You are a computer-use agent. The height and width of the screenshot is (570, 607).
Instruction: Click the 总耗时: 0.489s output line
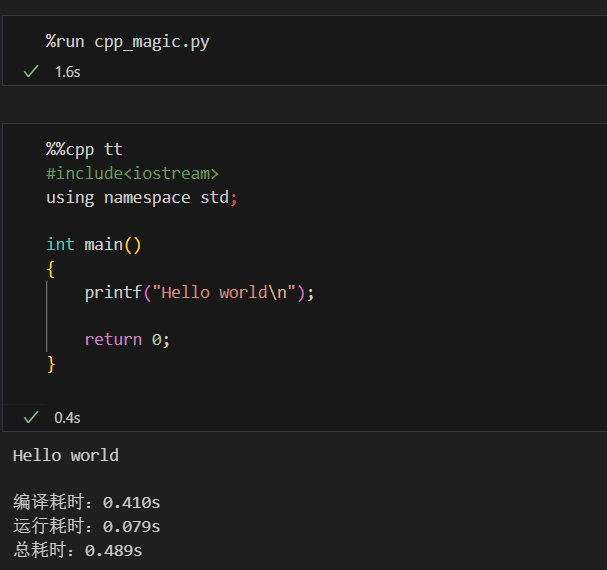click(x=78, y=550)
